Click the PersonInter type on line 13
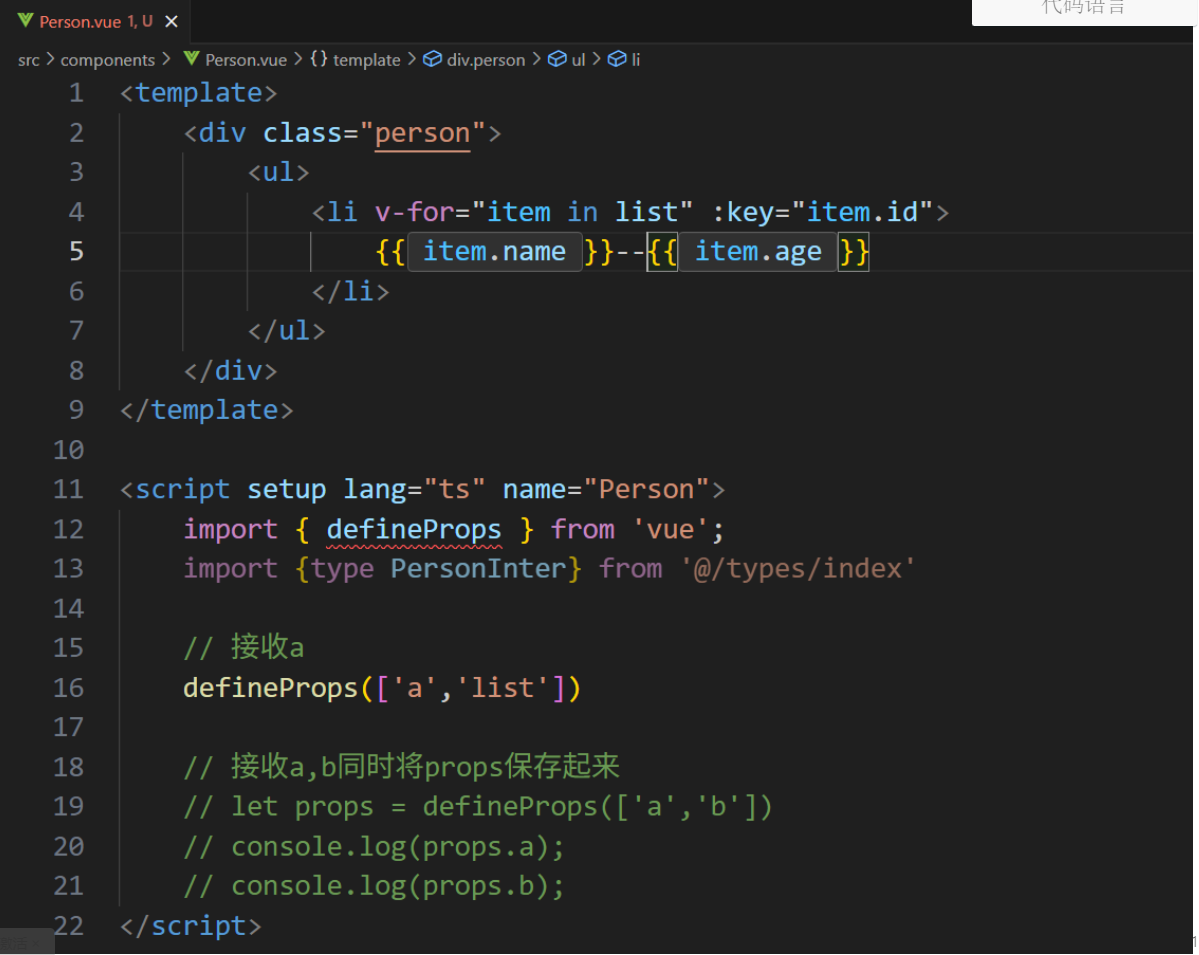Screen dimensions: 1199x955 pyautogui.click(x=479, y=569)
